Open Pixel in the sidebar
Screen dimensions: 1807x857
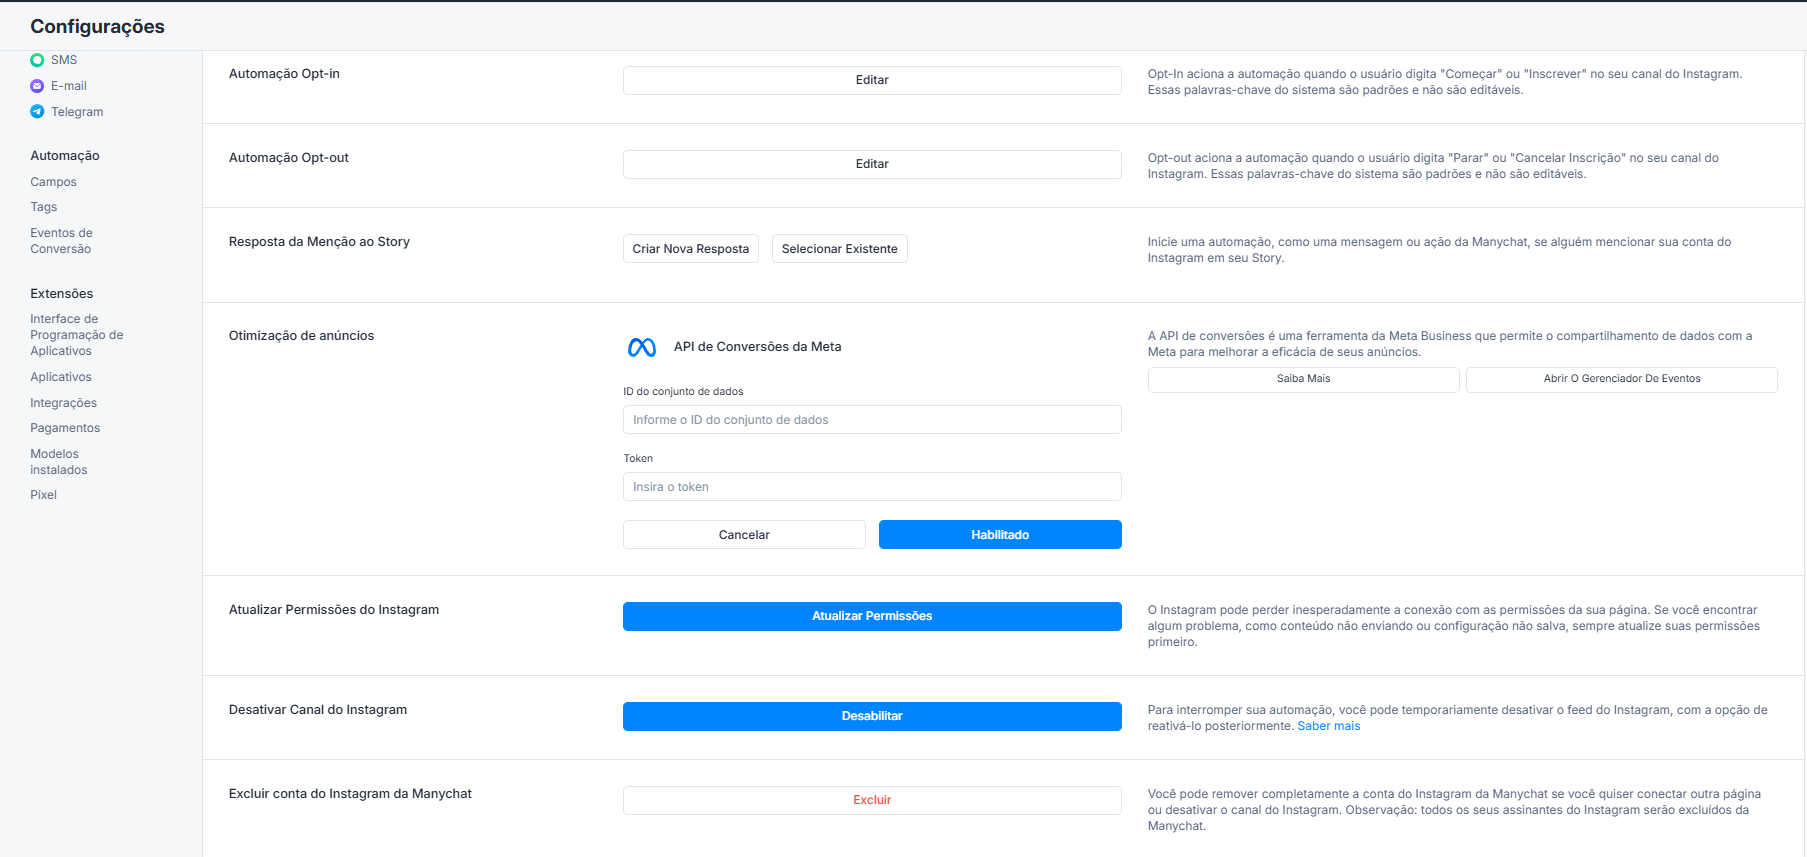(x=44, y=495)
